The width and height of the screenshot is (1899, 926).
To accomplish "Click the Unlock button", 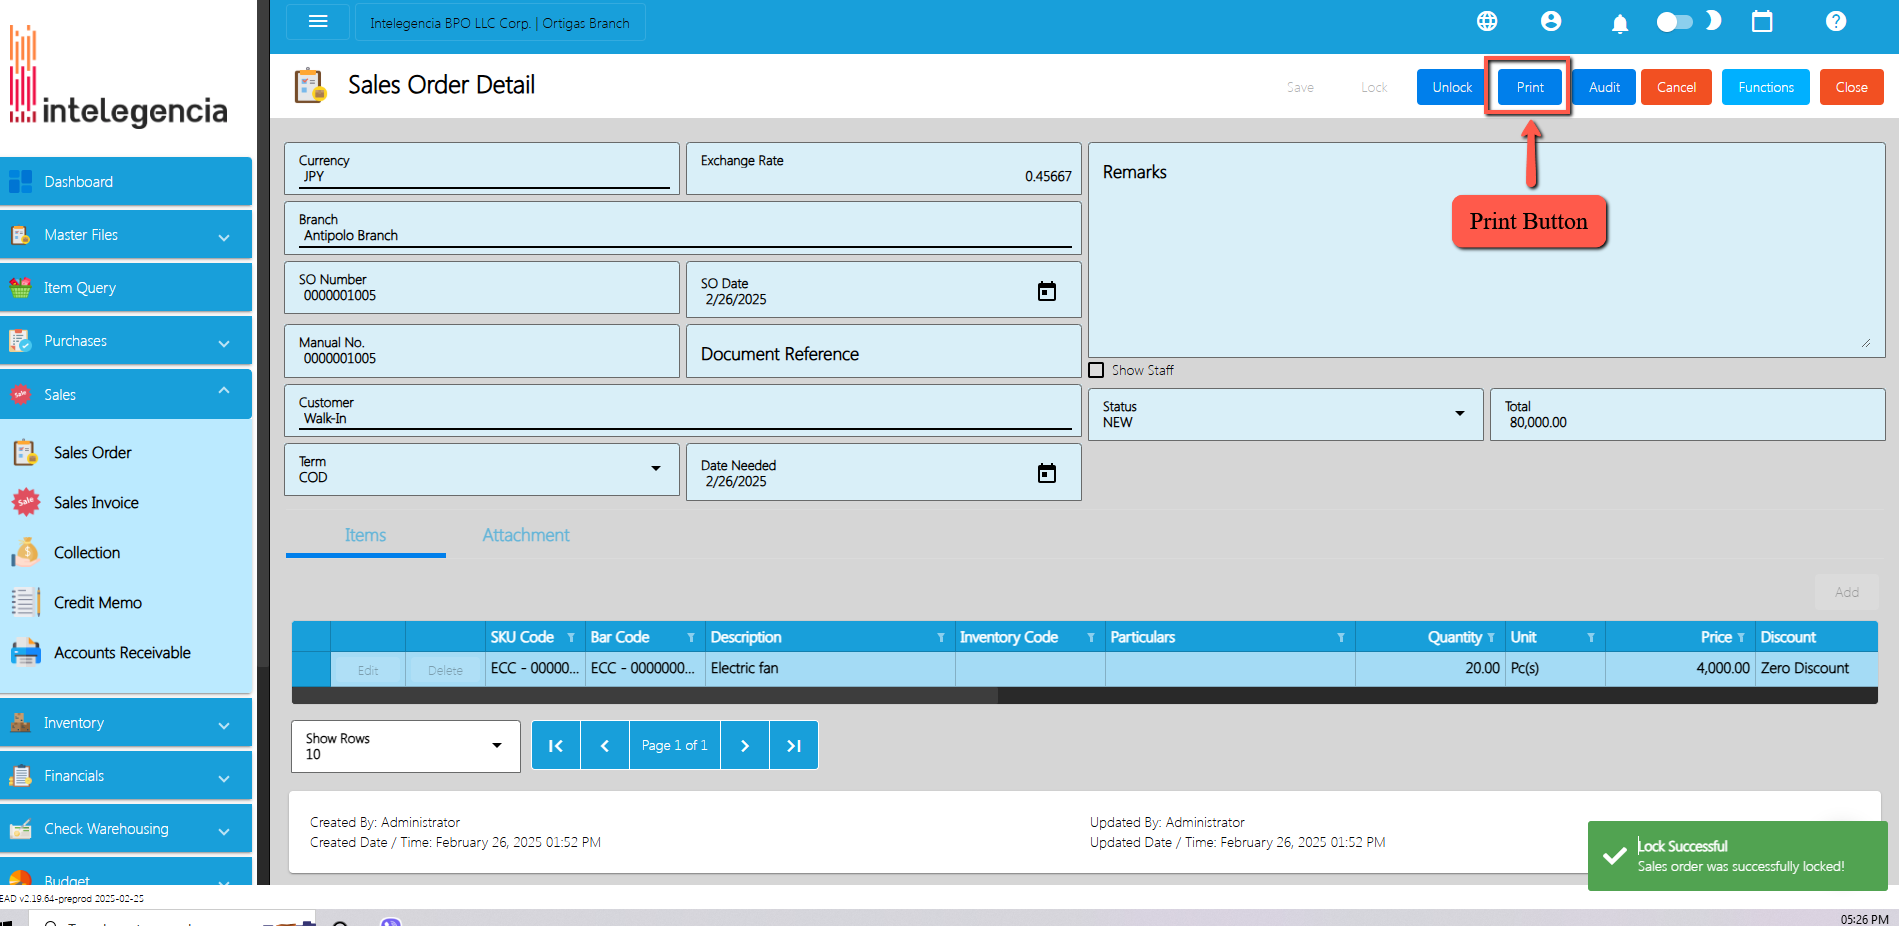I will (1452, 87).
